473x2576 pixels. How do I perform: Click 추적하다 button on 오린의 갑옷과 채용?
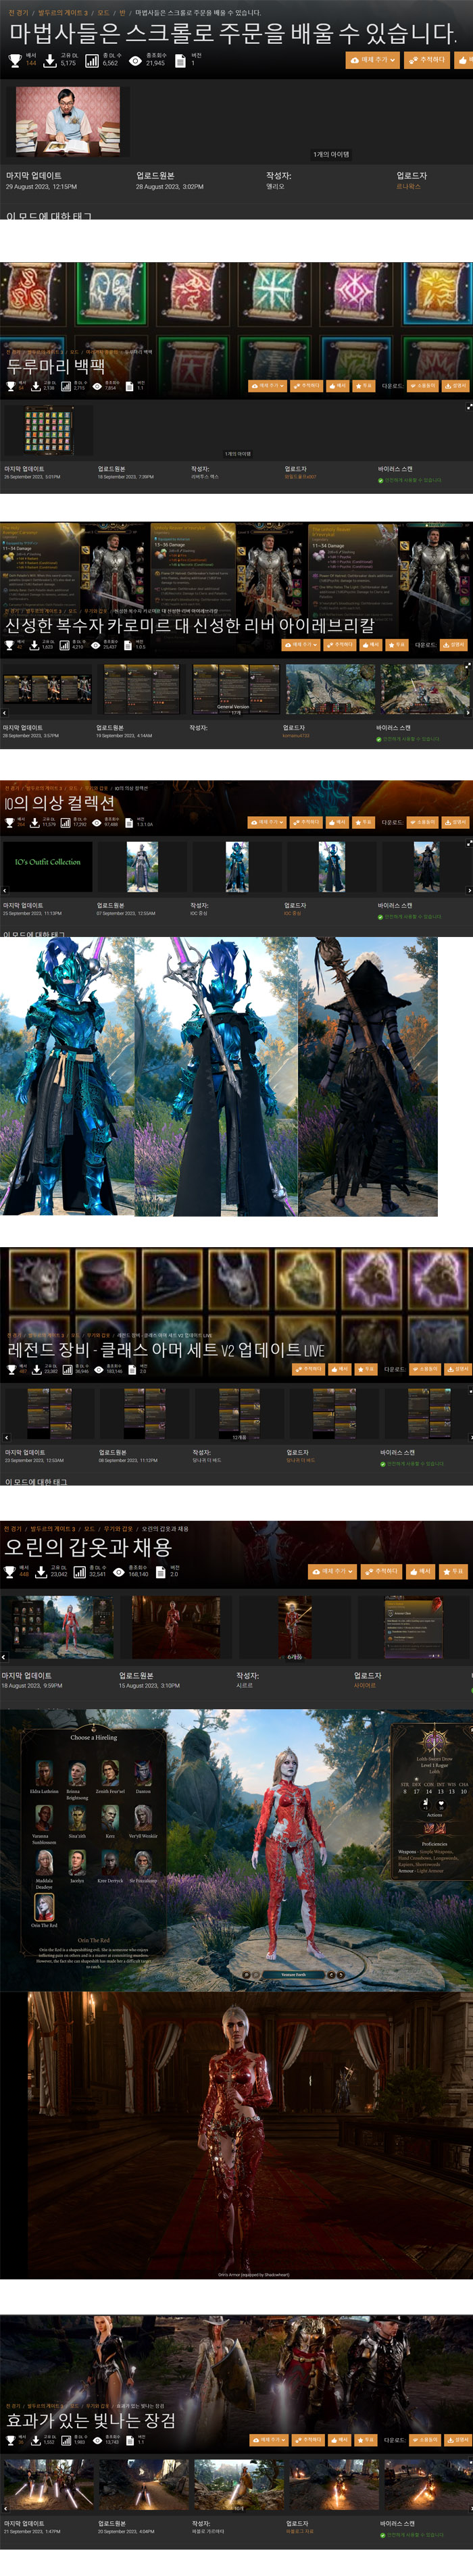[382, 1572]
